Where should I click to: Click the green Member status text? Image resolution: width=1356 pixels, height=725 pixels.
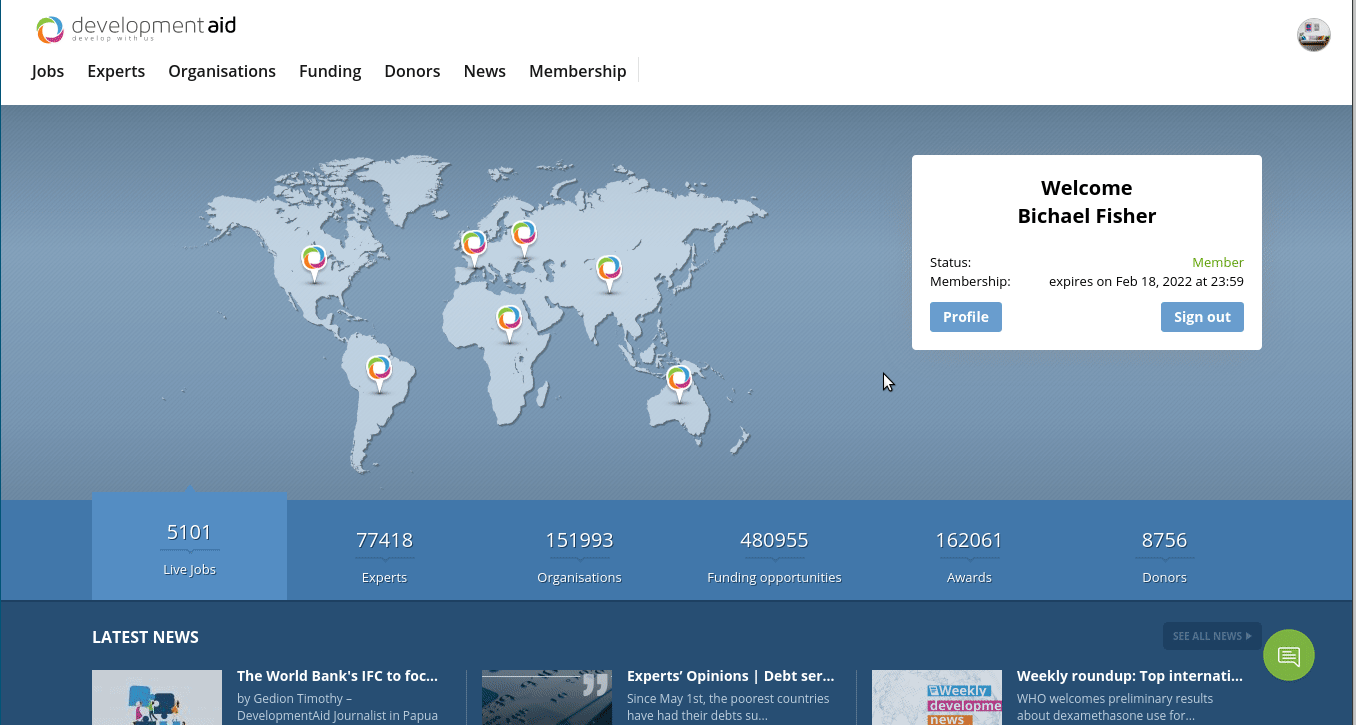tap(1218, 263)
